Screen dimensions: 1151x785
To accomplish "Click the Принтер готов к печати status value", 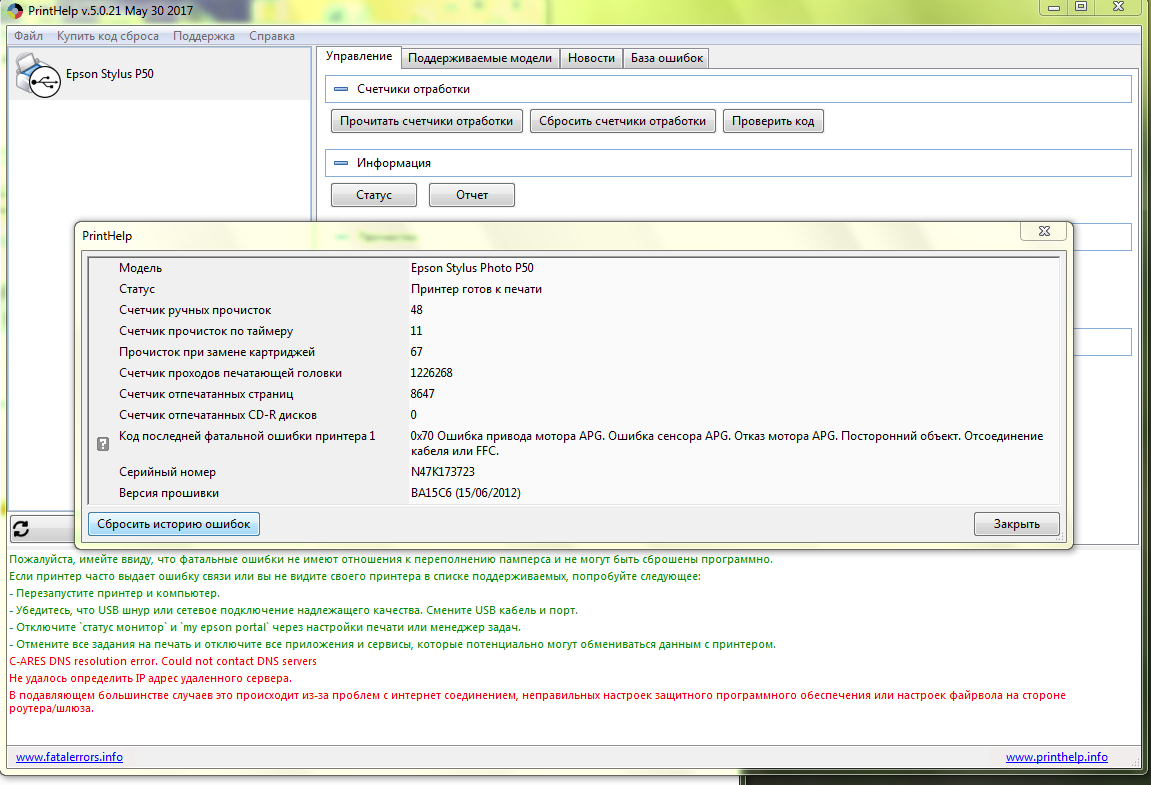I will 476,289.
